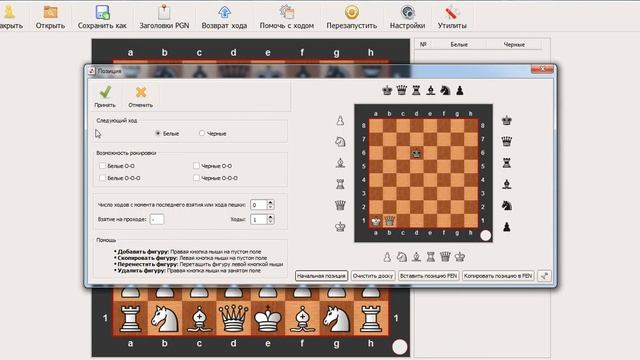
Task: Select black rook in right piece column
Action: 507,163
